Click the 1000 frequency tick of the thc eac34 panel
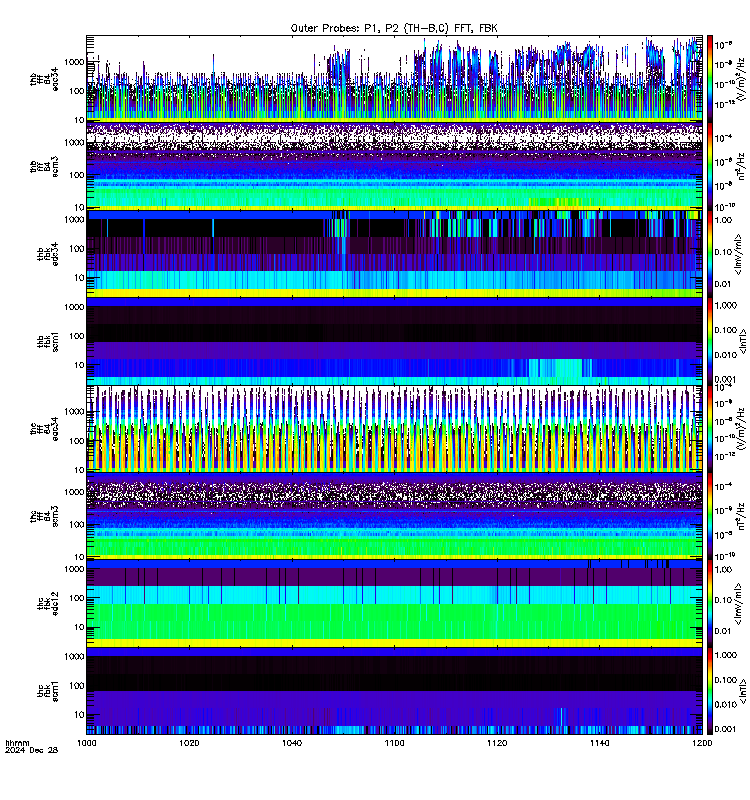750x800 pixels. point(74,412)
